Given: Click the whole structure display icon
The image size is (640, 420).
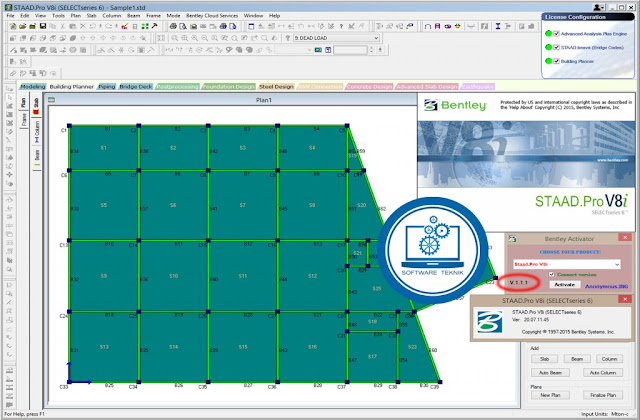Looking at the screenshot, I should click(161, 38).
